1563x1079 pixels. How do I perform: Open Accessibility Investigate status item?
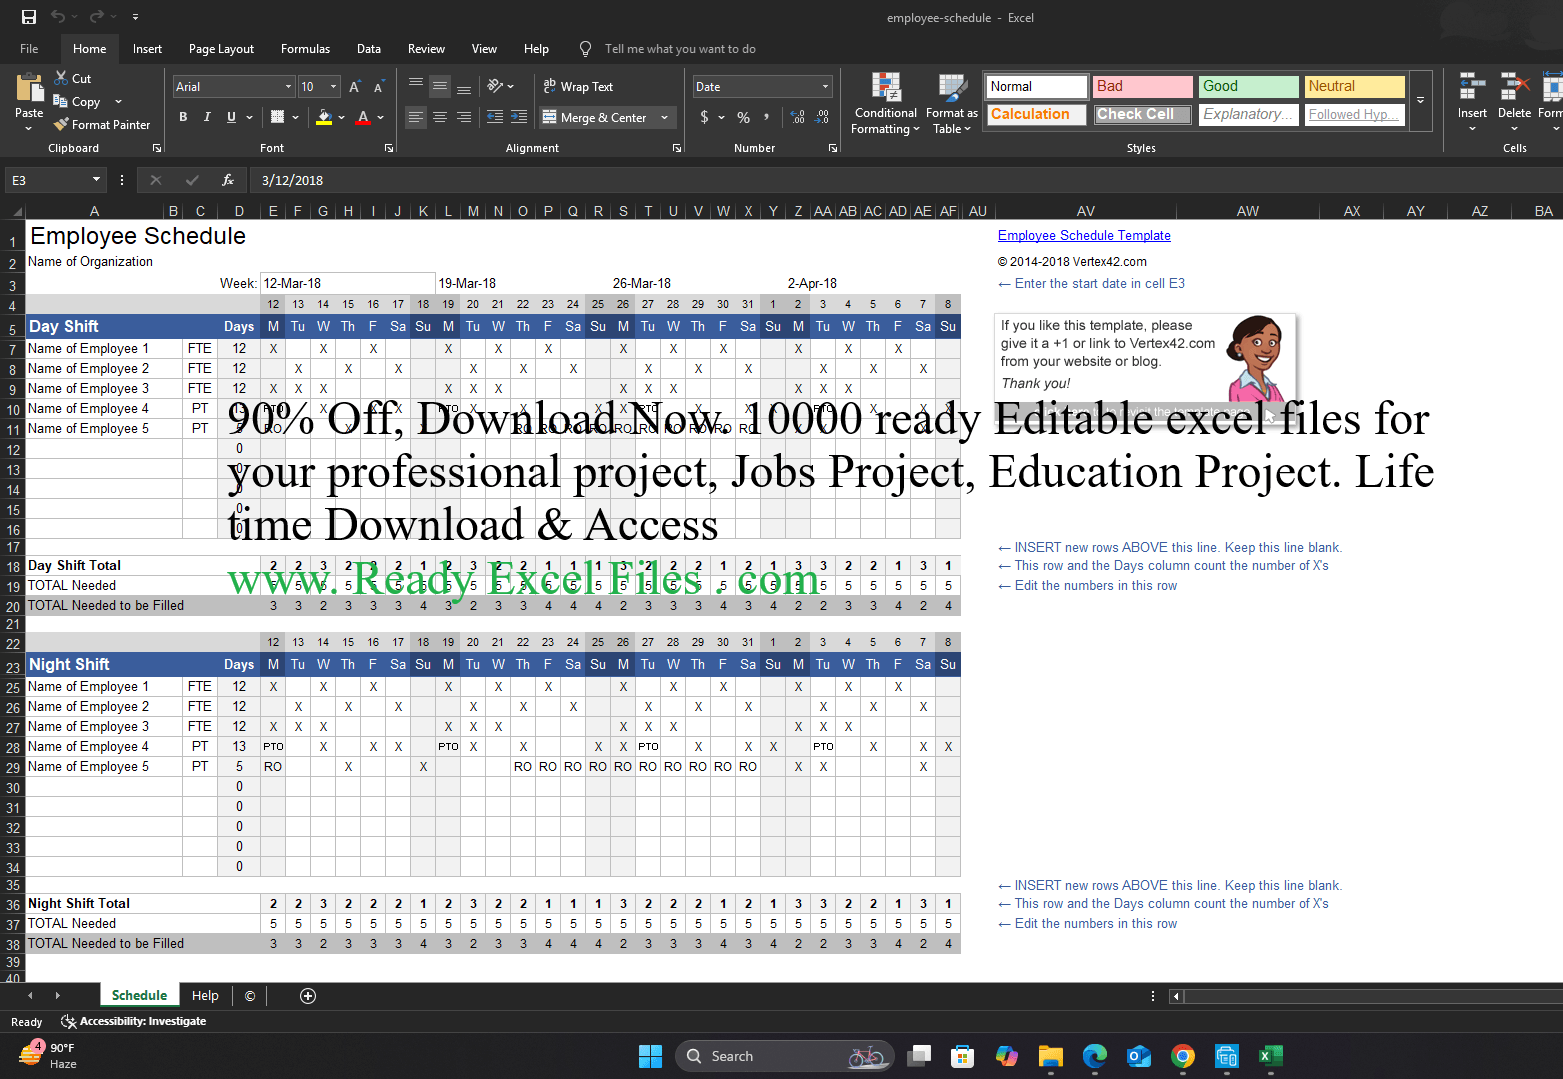(133, 1021)
